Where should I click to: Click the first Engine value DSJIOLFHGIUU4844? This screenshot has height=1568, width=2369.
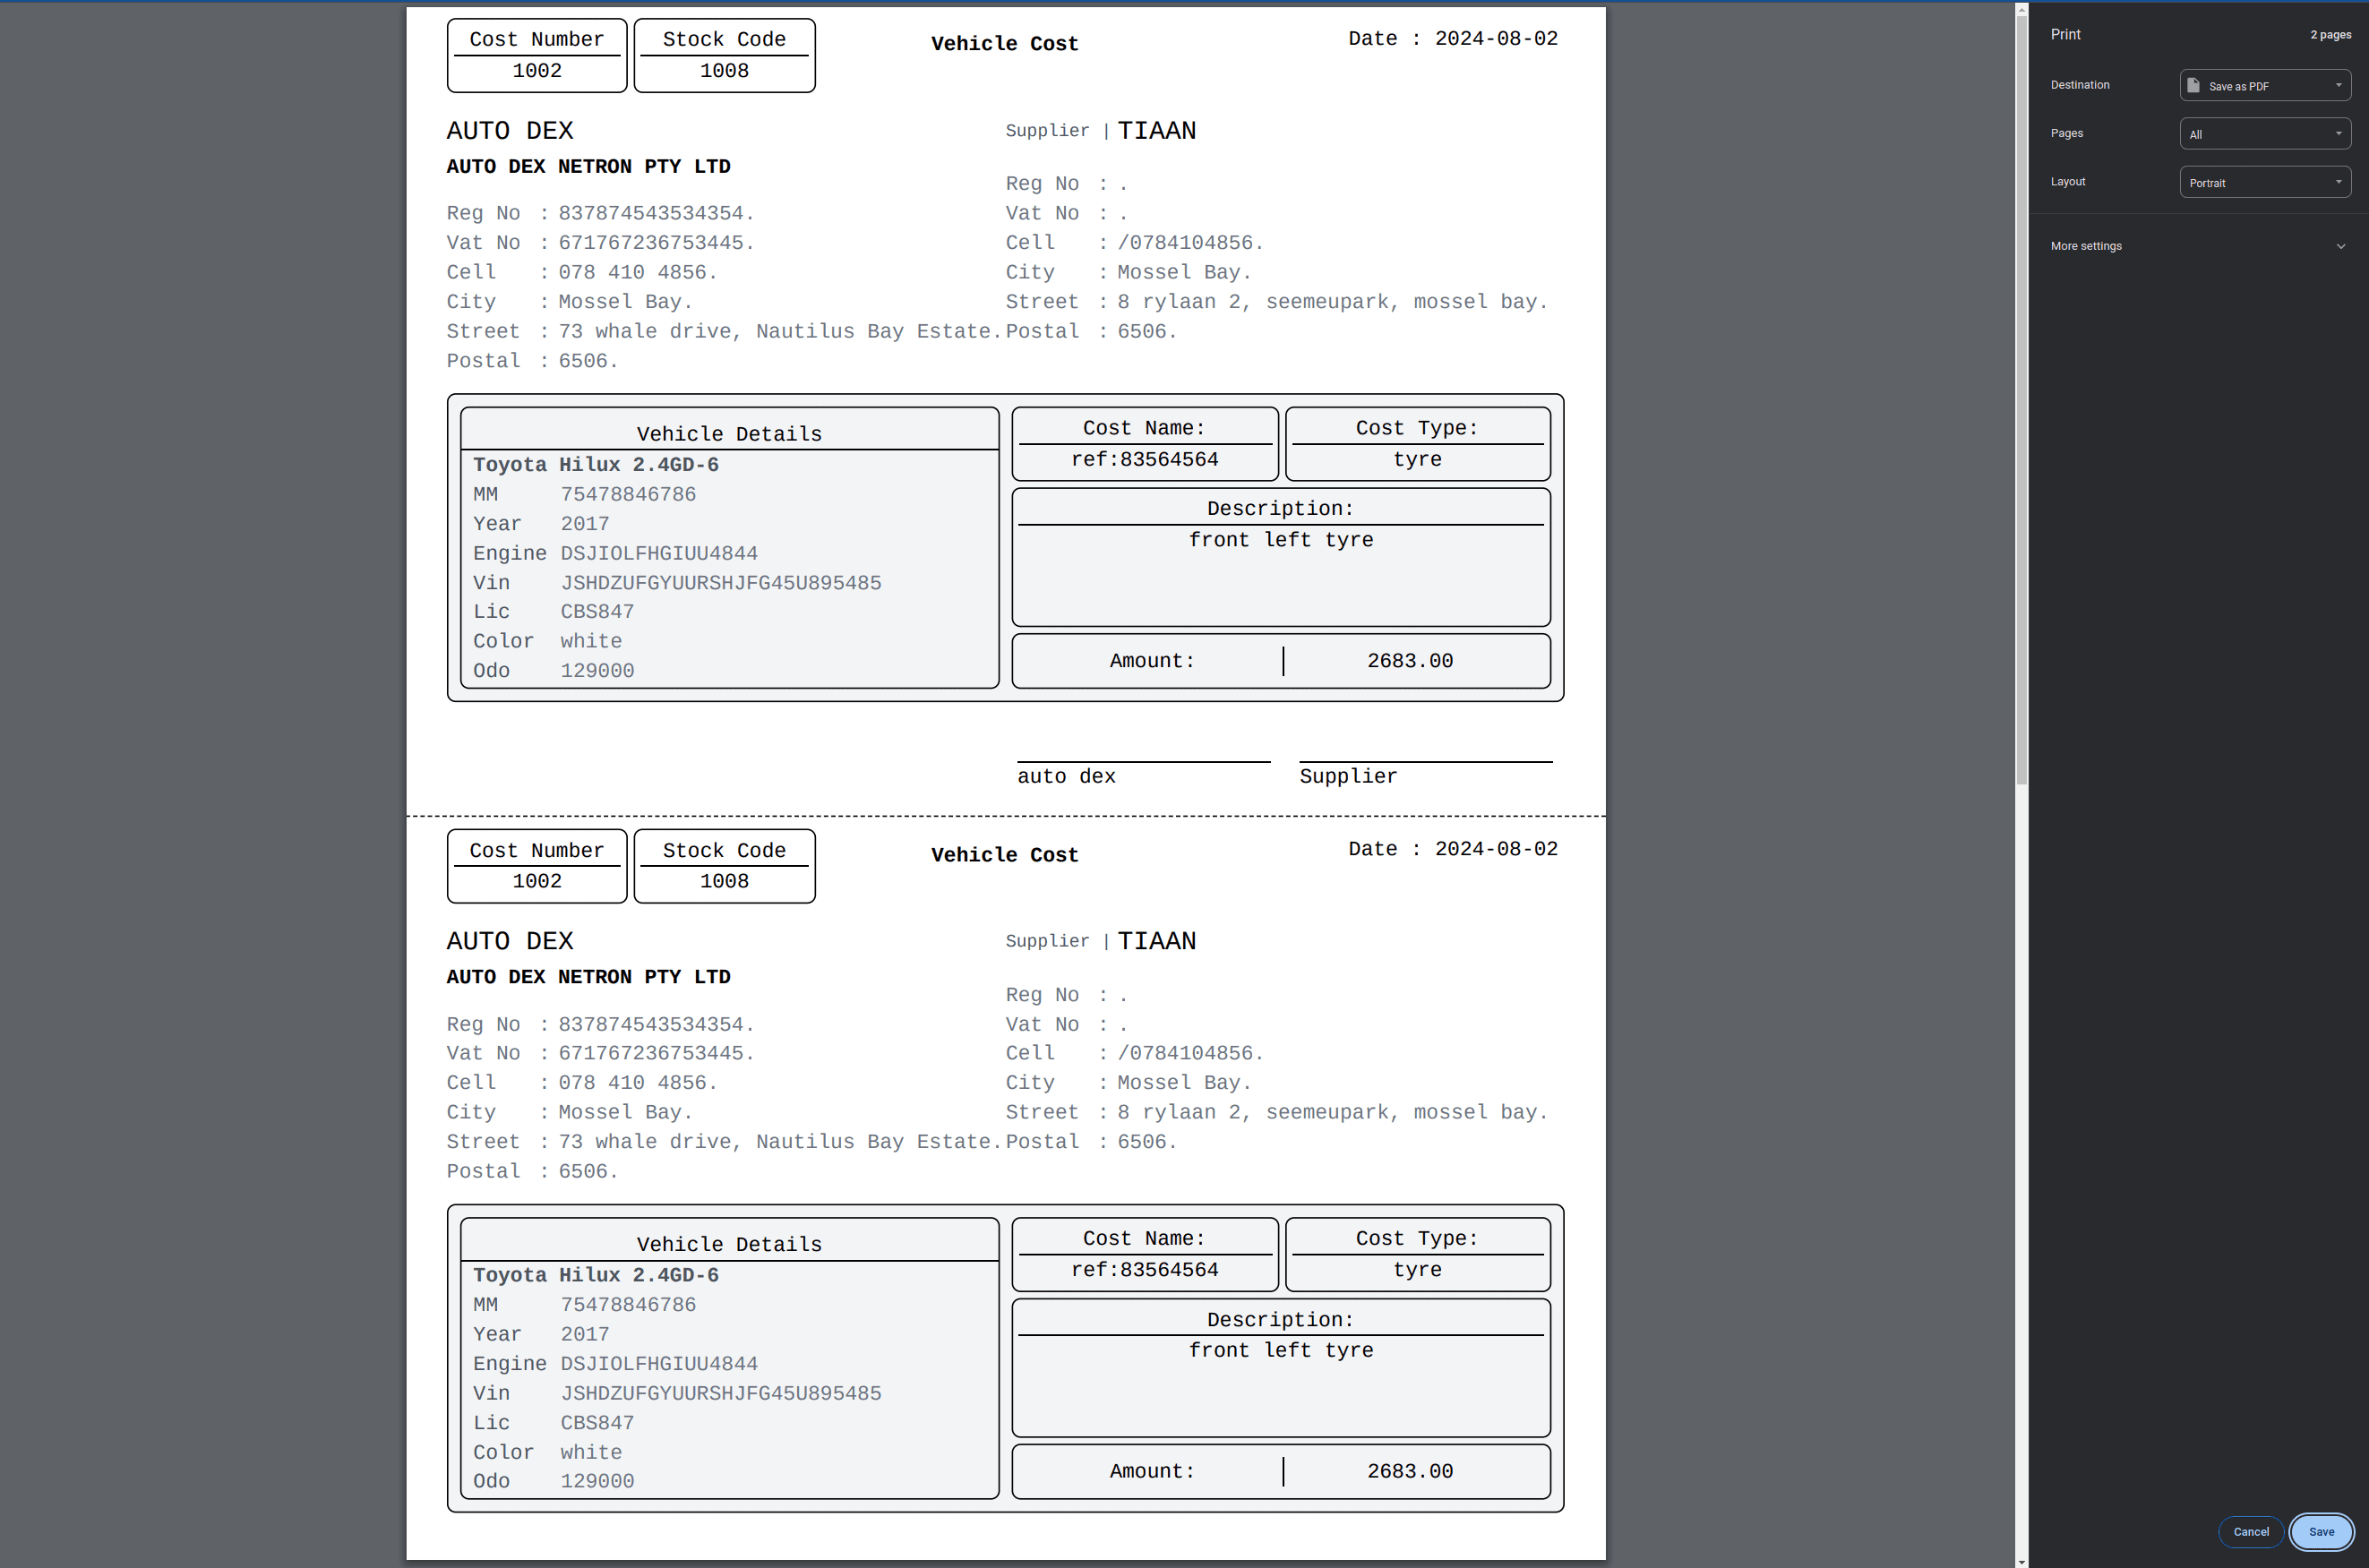[x=659, y=554]
